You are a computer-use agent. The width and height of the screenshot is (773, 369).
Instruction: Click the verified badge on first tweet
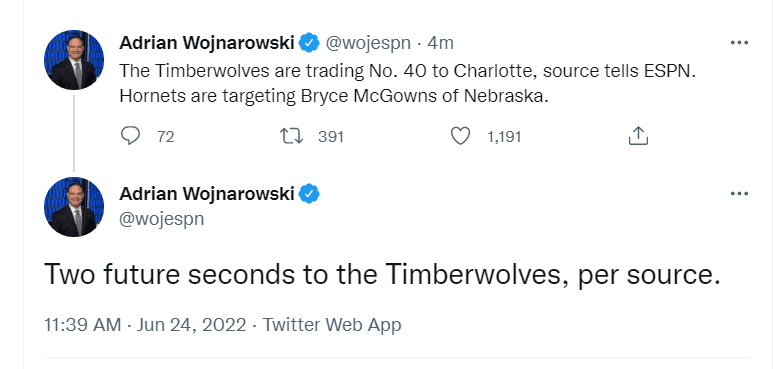tap(309, 43)
